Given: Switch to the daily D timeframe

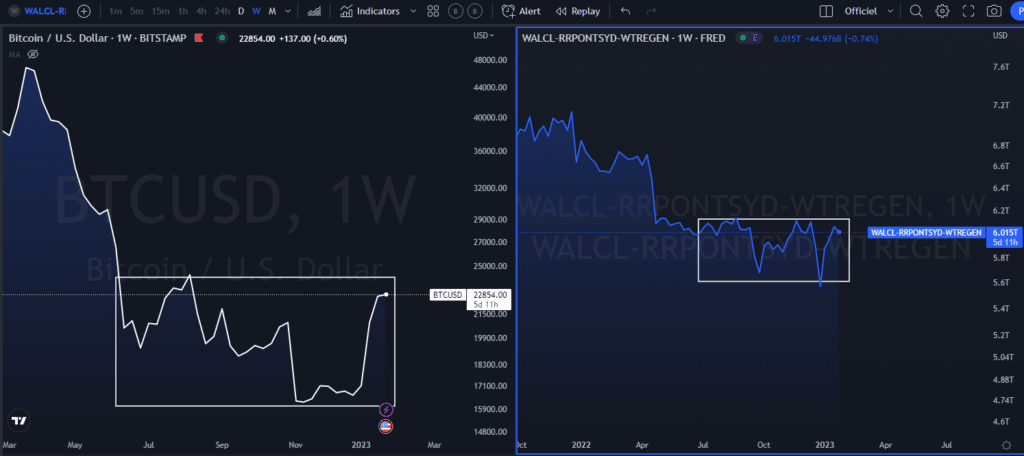Looking at the screenshot, I should [241, 11].
